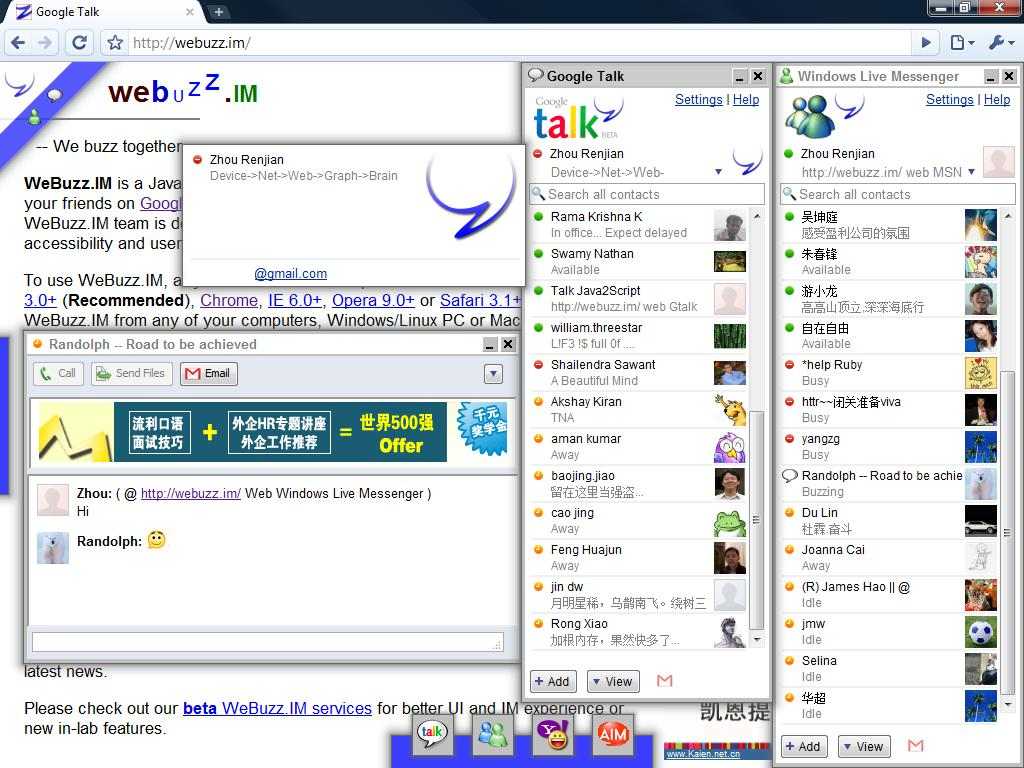Search contacts field in Google Talk
Screen dimensions: 1024x768
pos(646,194)
